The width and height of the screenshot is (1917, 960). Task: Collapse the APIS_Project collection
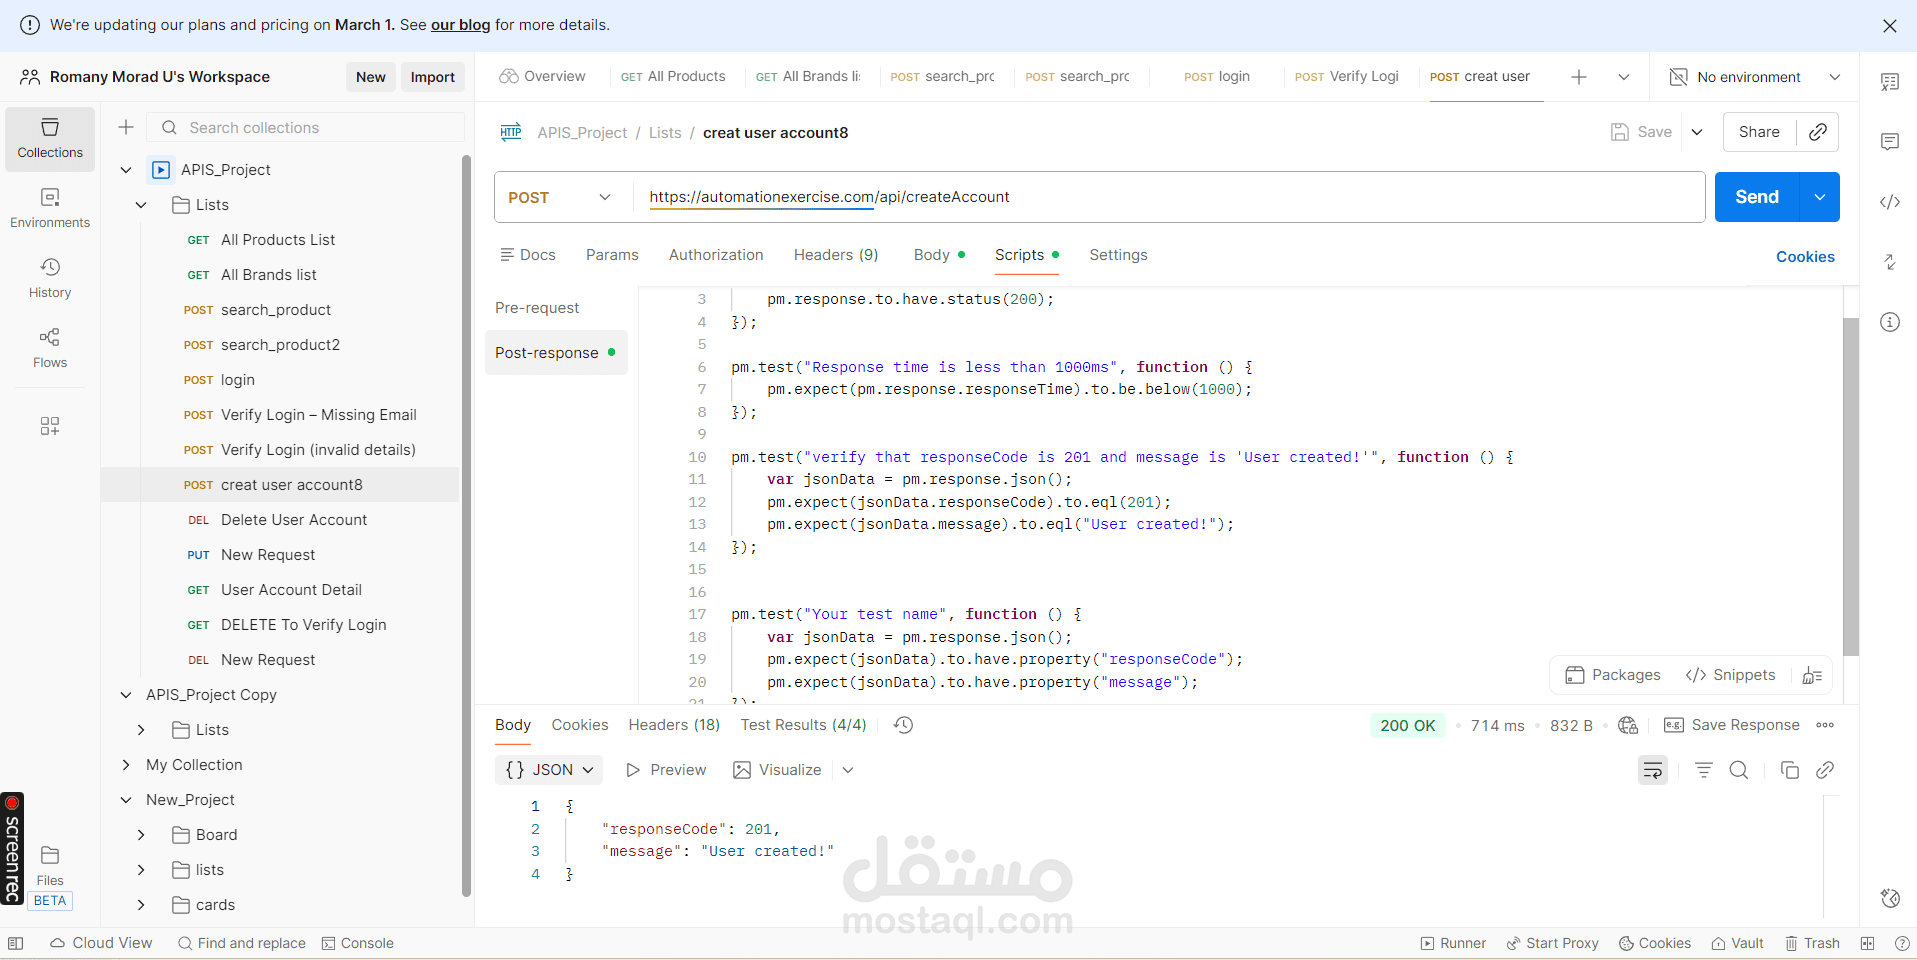tap(126, 170)
